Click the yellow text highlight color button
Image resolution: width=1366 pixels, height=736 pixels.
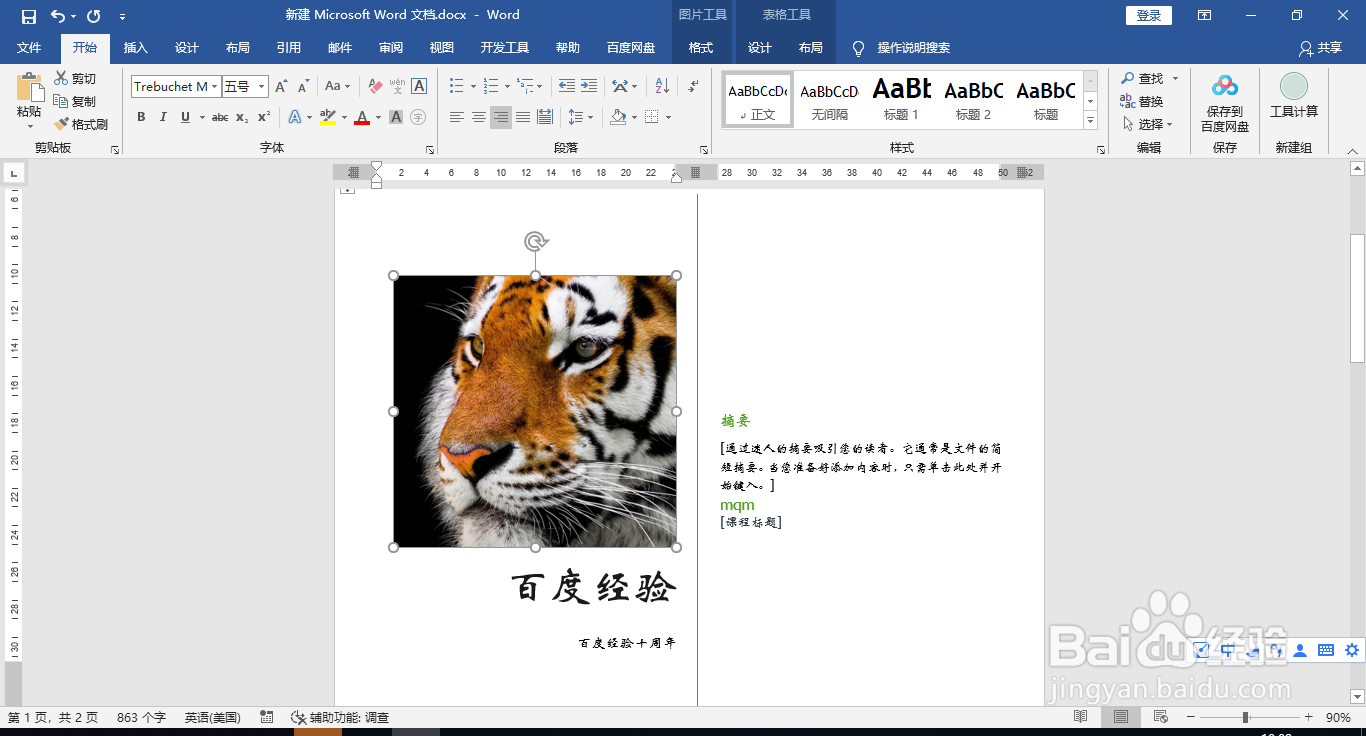(x=327, y=117)
